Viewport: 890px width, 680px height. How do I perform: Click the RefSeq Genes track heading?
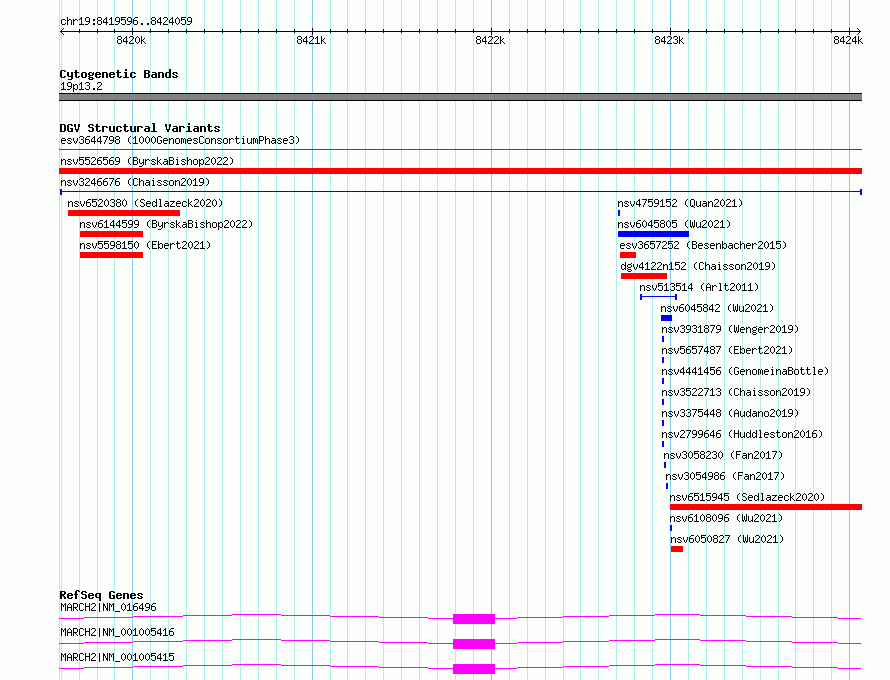[101, 595]
